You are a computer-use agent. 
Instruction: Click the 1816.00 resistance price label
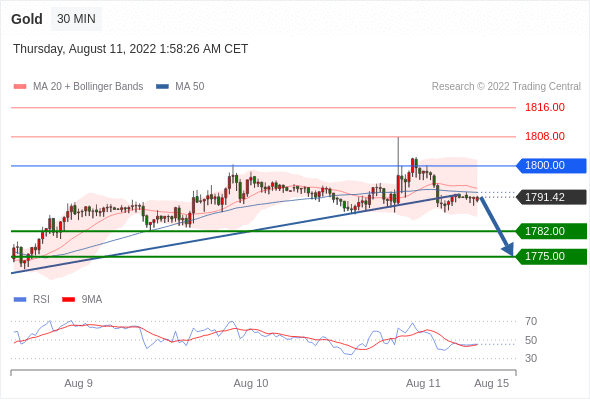coord(545,108)
